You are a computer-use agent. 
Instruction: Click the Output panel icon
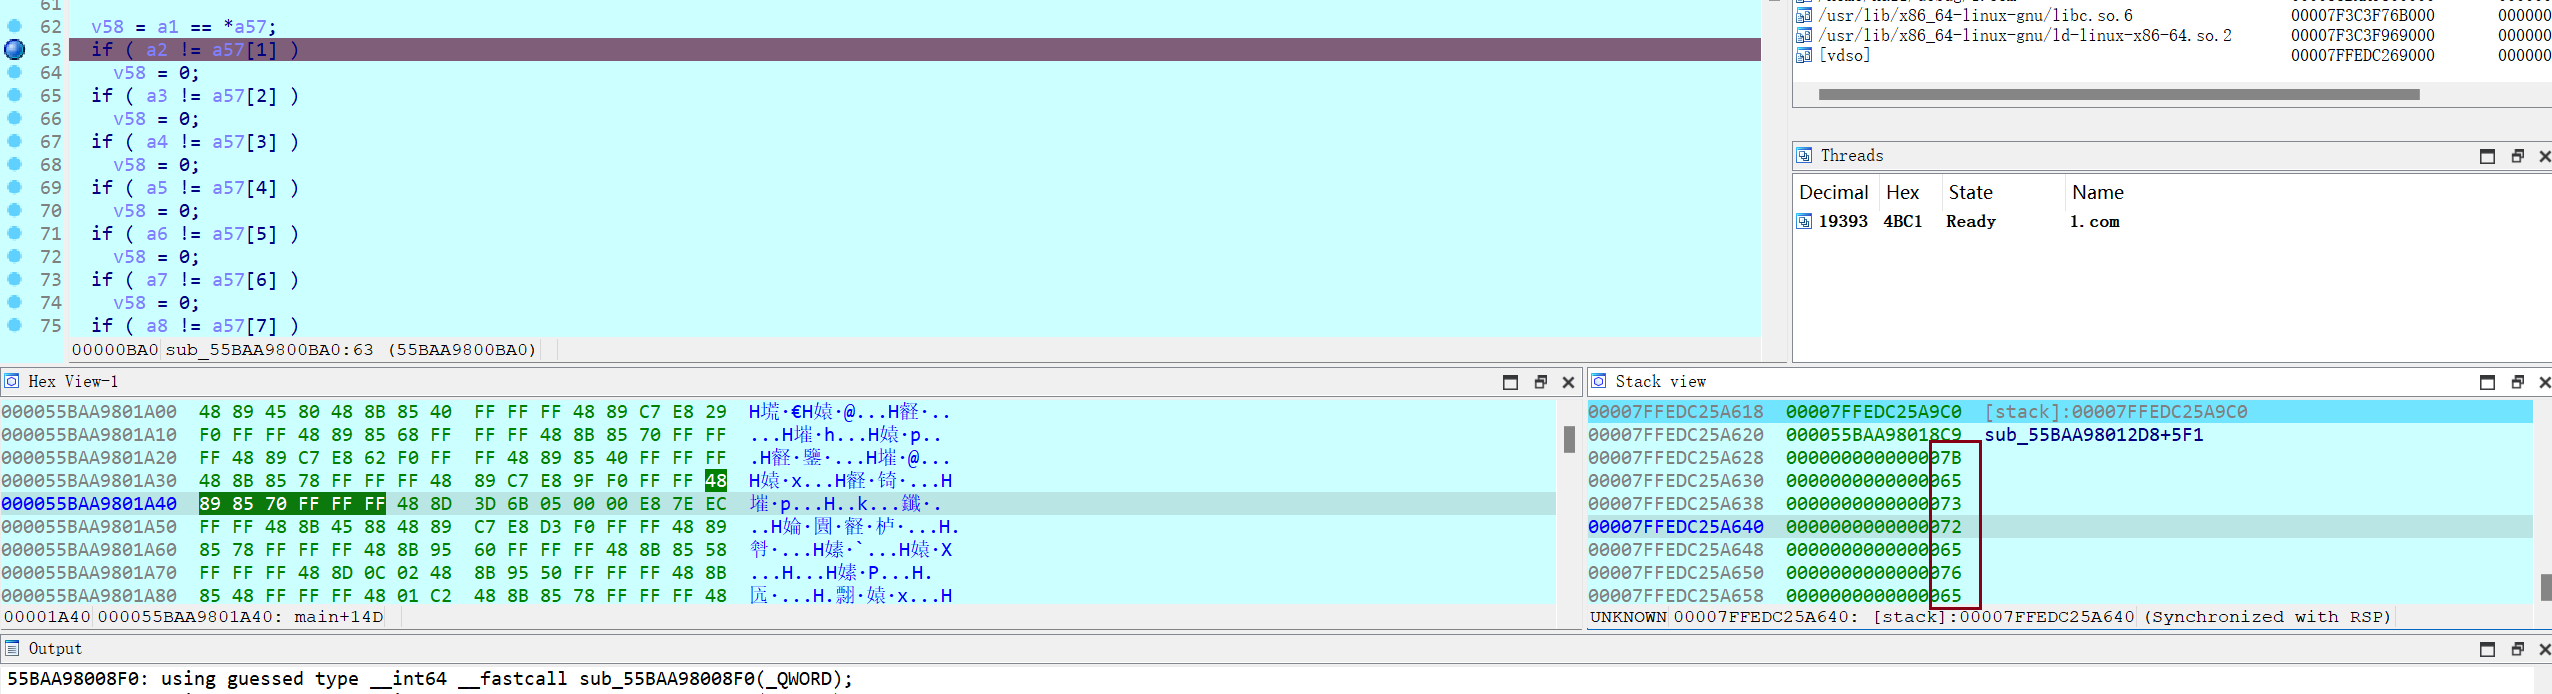point(12,648)
